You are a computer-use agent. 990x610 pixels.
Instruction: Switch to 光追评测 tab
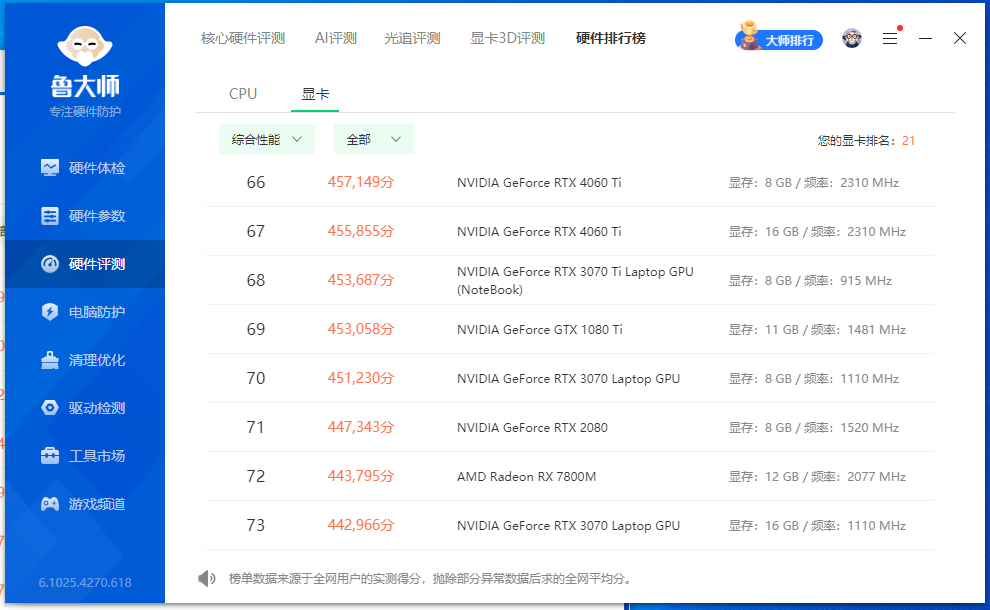tap(412, 39)
